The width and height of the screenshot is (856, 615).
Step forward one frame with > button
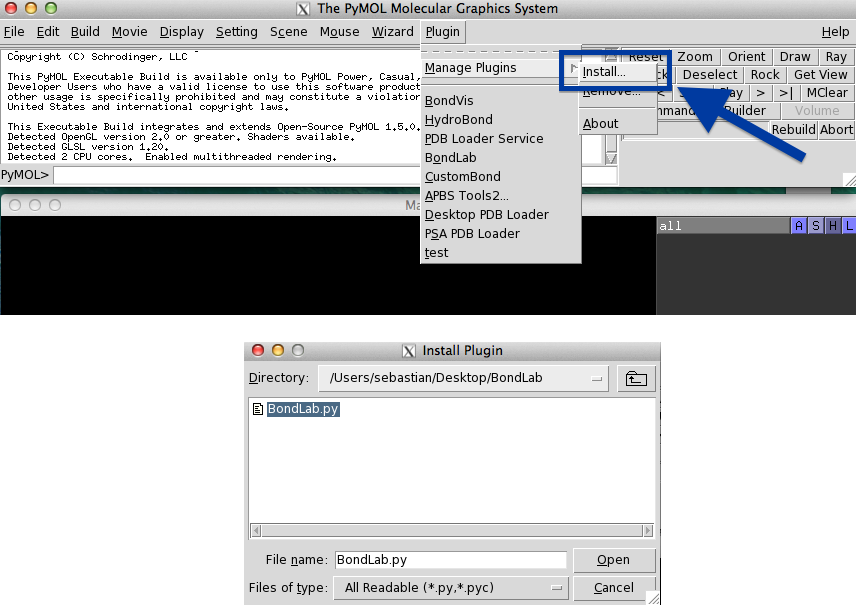pos(760,93)
